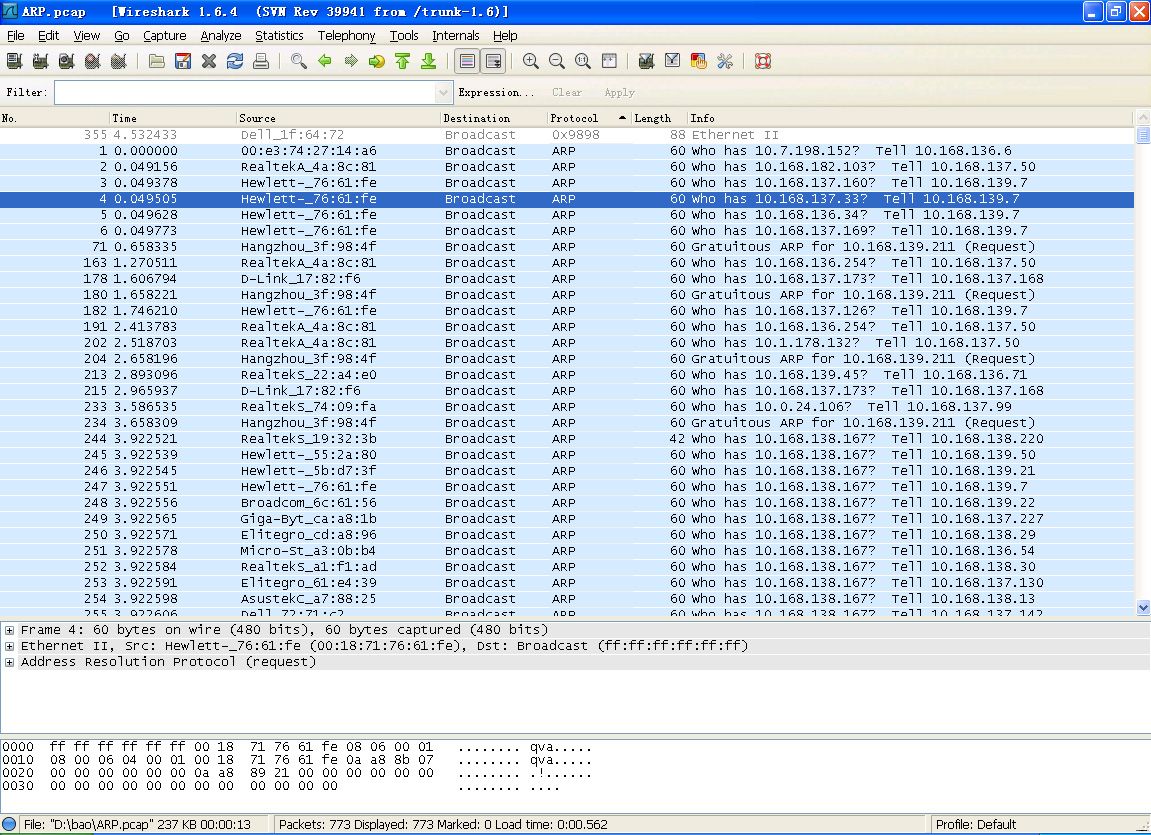Image resolution: width=1151 pixels, height=835 pixels.
Task: Sort packets by Protocol column header
Action: click(x=574, y=118)
